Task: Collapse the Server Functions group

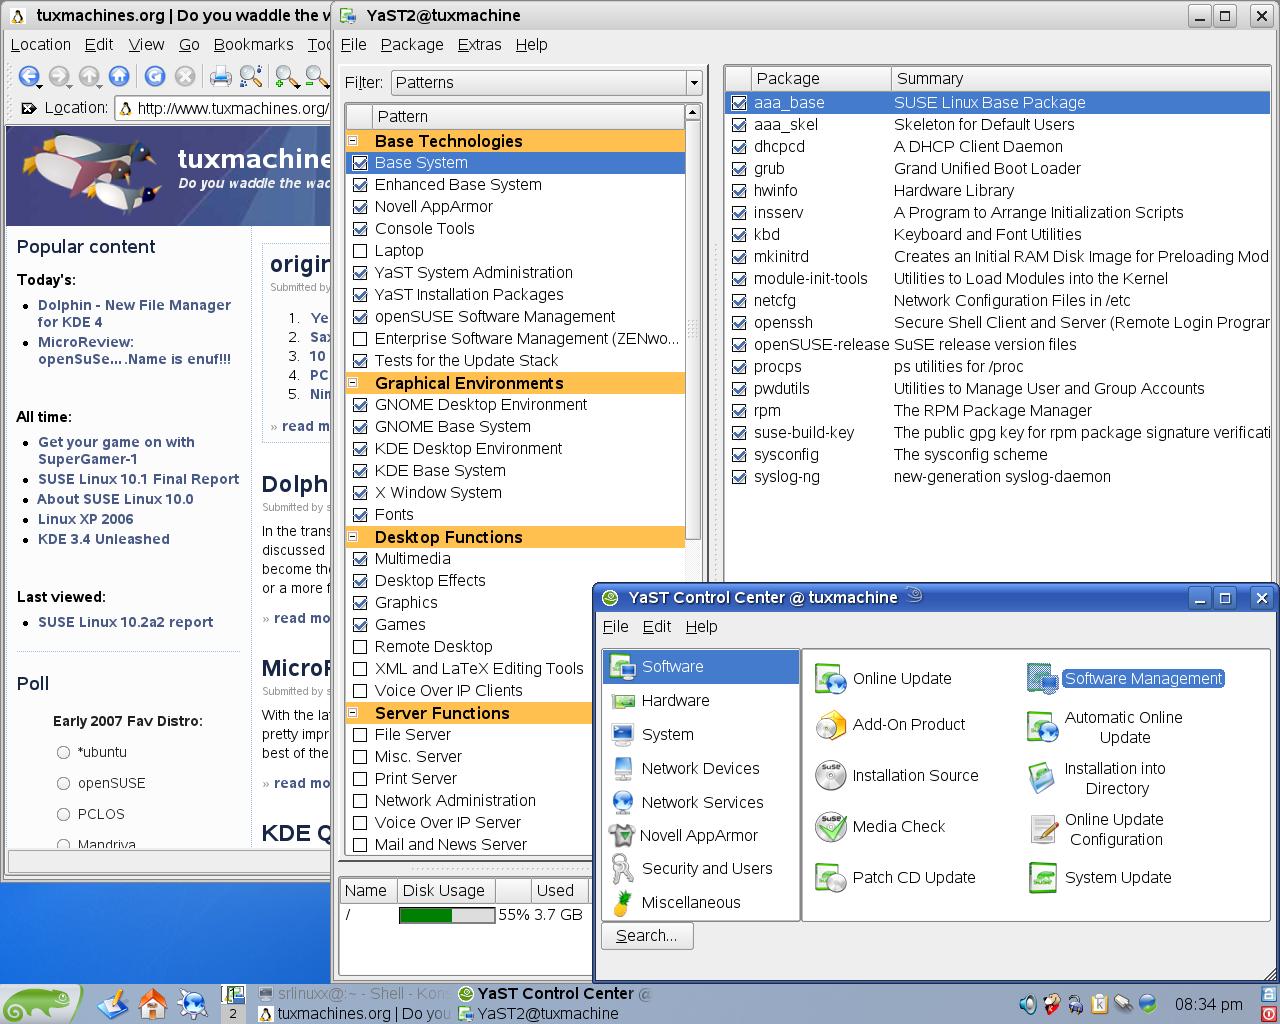Action: point(353,713)
